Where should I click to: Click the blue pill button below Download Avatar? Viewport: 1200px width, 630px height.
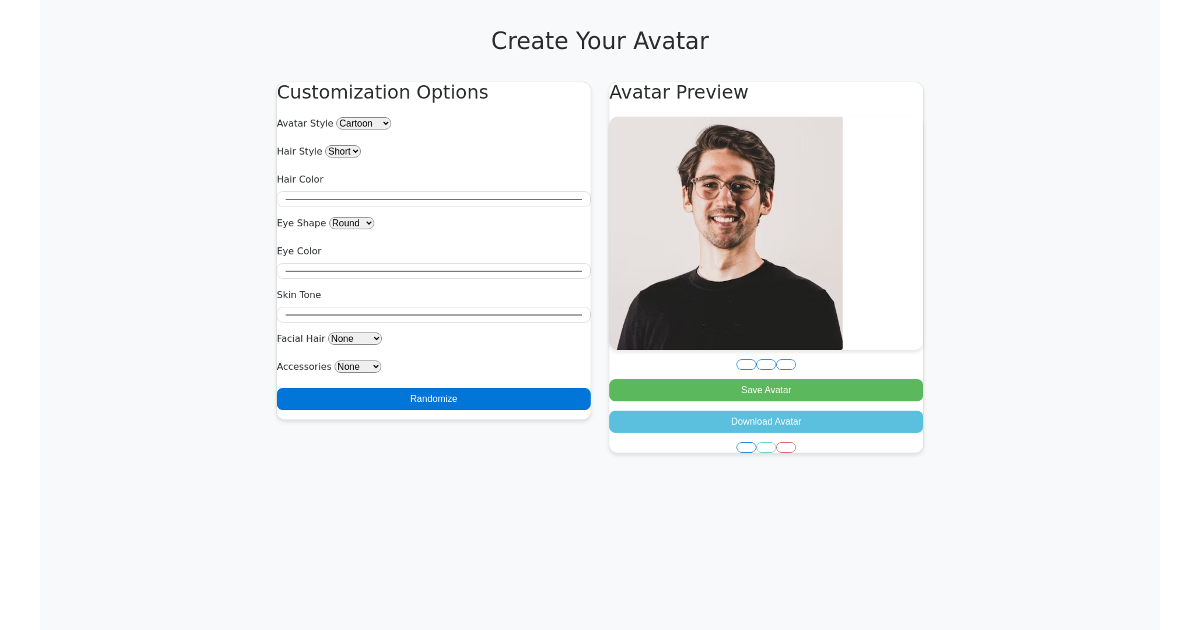coord(746,447)
